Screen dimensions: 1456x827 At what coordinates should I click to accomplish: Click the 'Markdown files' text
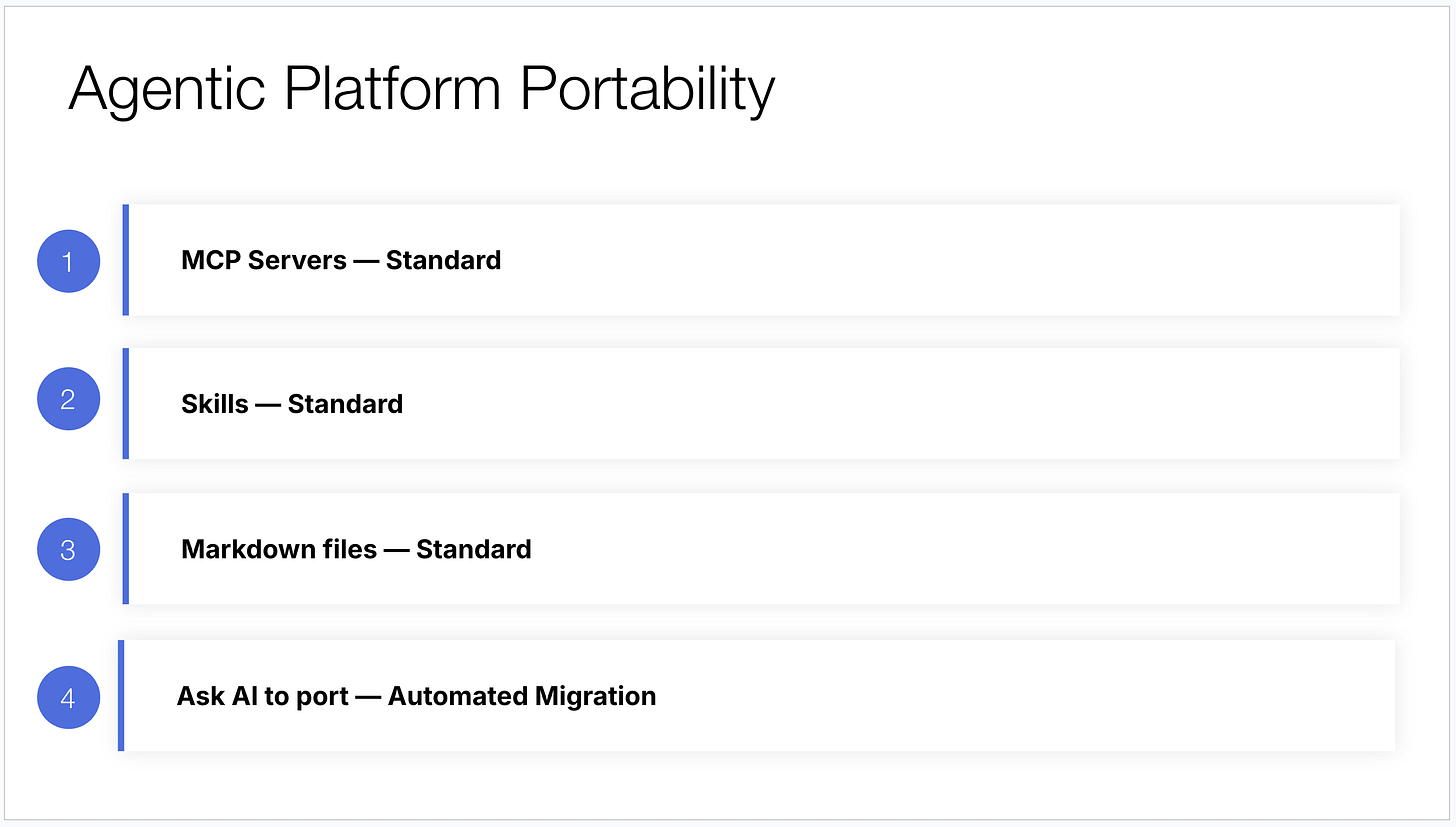pos(279,549)
